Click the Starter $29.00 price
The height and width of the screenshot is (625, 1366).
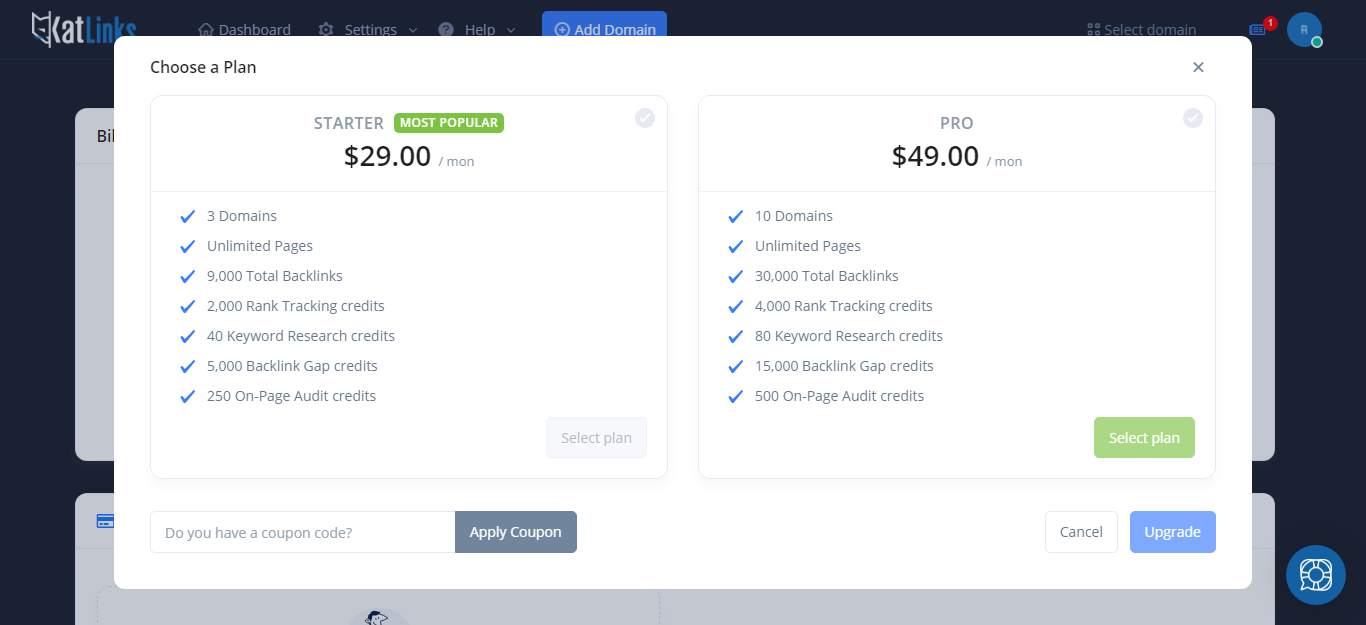pyautogui.click(x=387, y=156)
